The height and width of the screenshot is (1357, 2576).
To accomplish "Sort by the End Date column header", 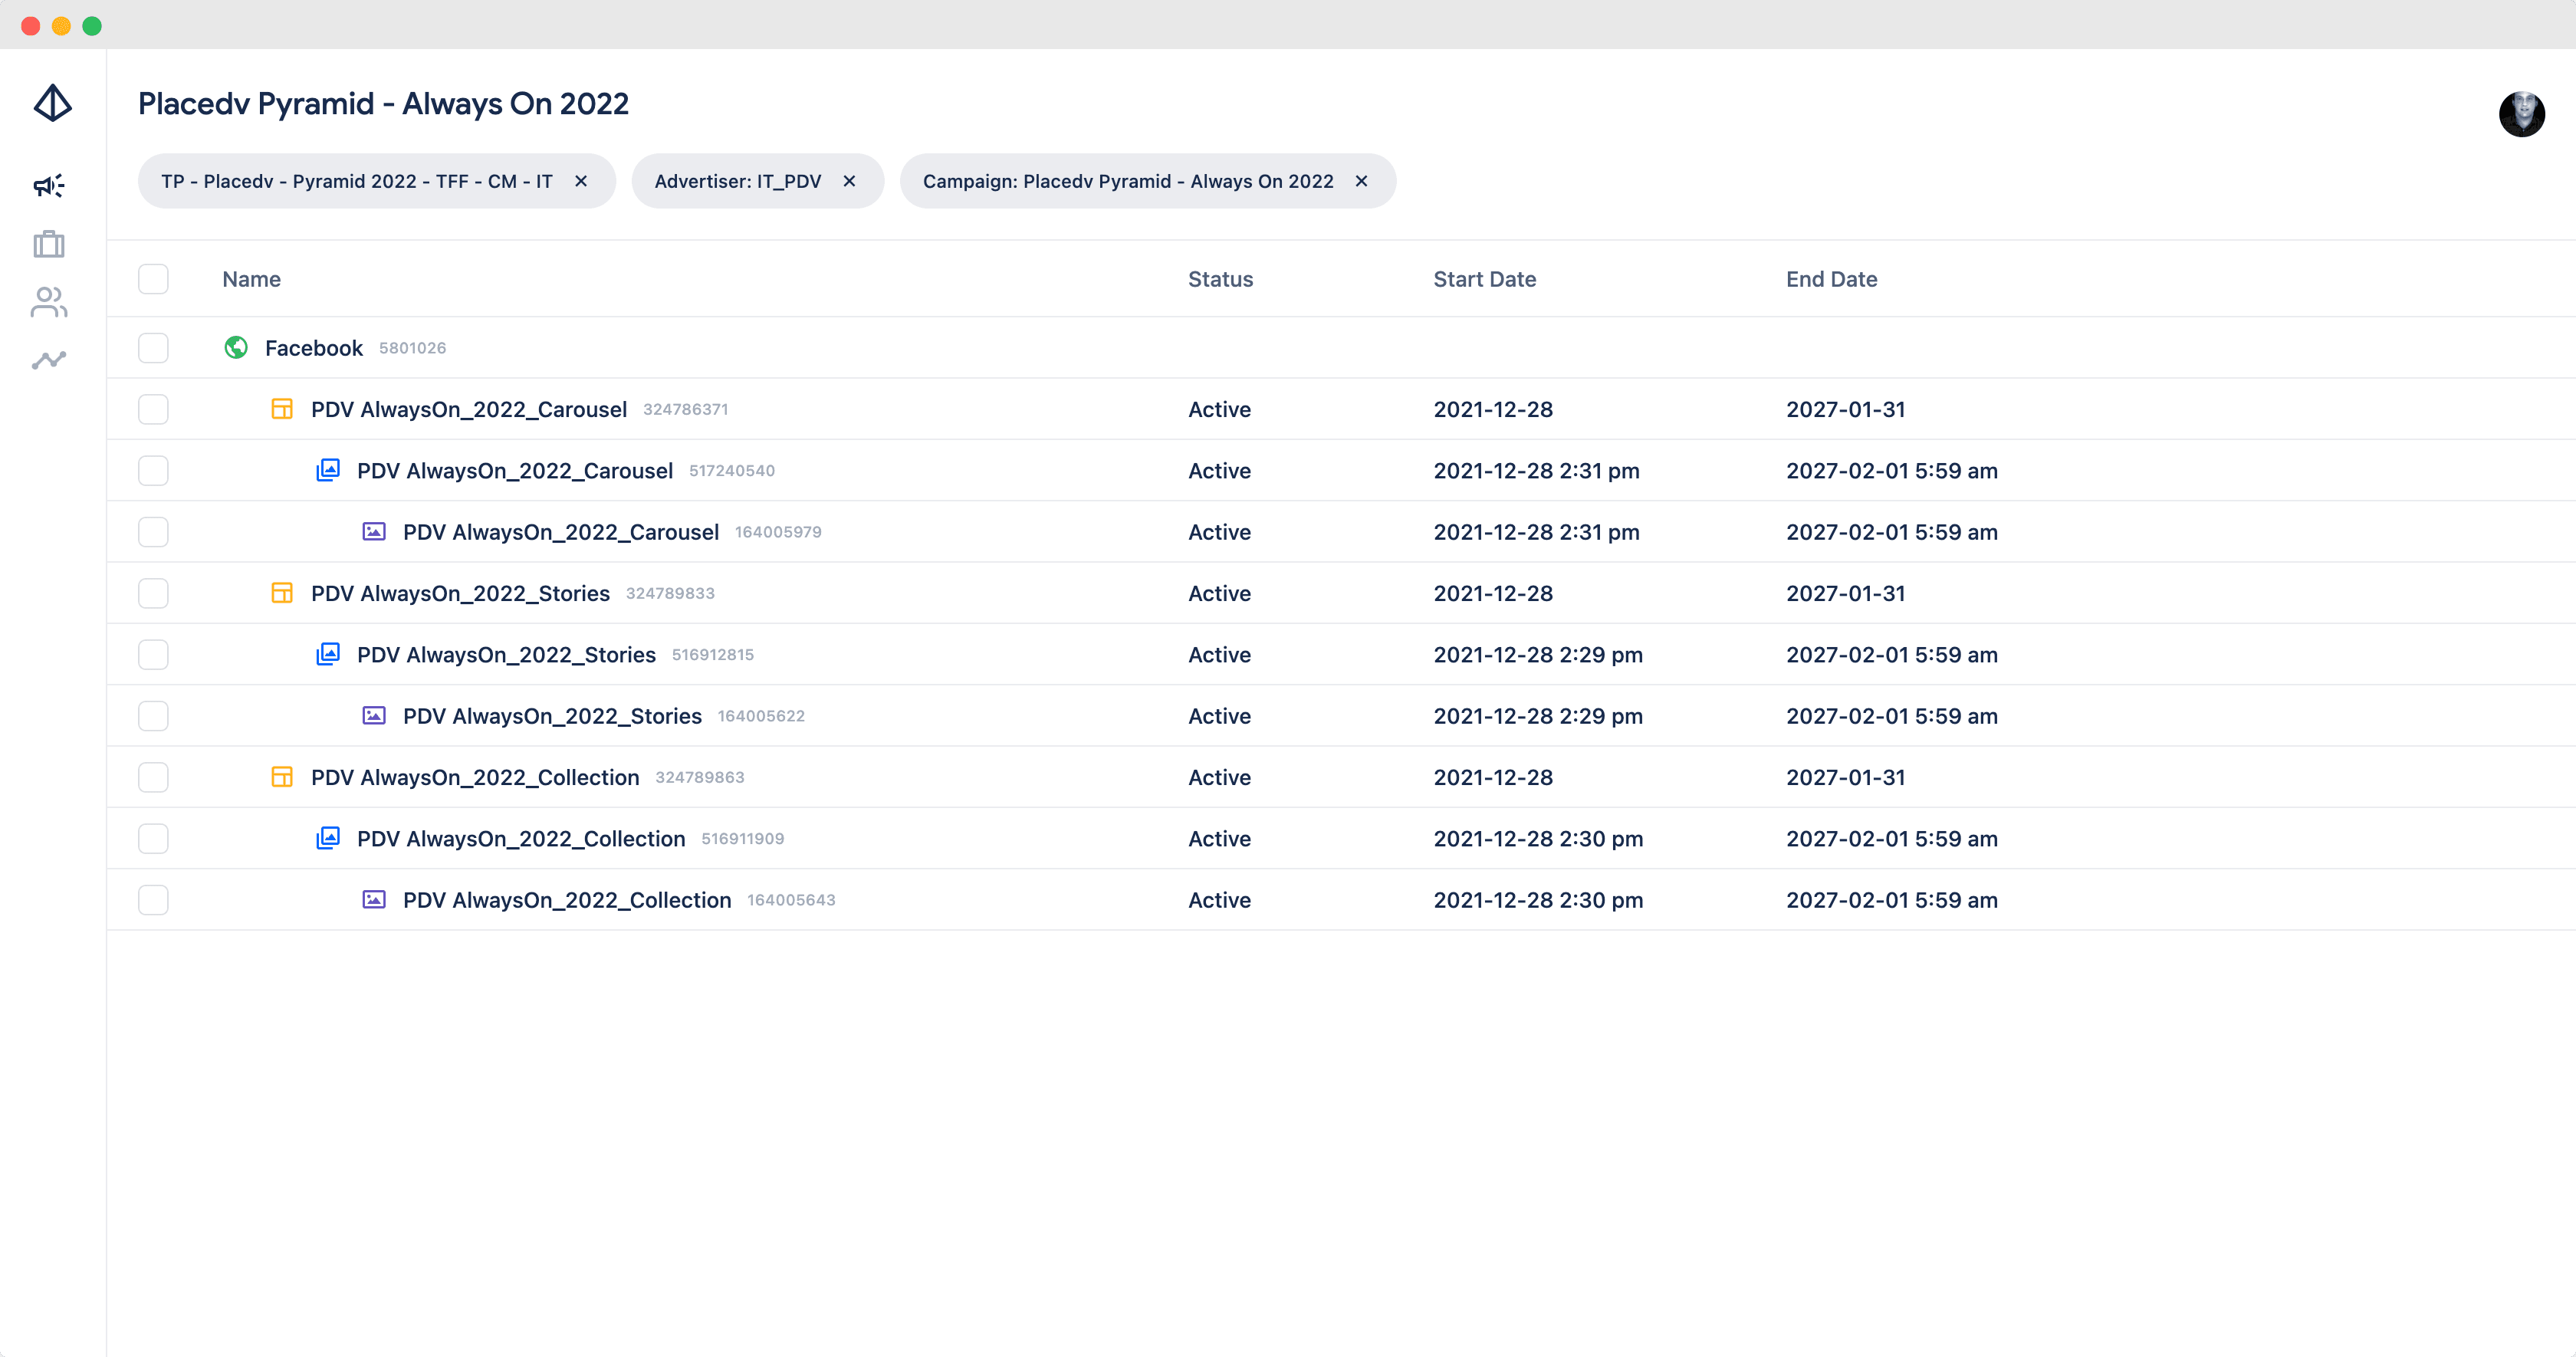I will (1831, 279).
